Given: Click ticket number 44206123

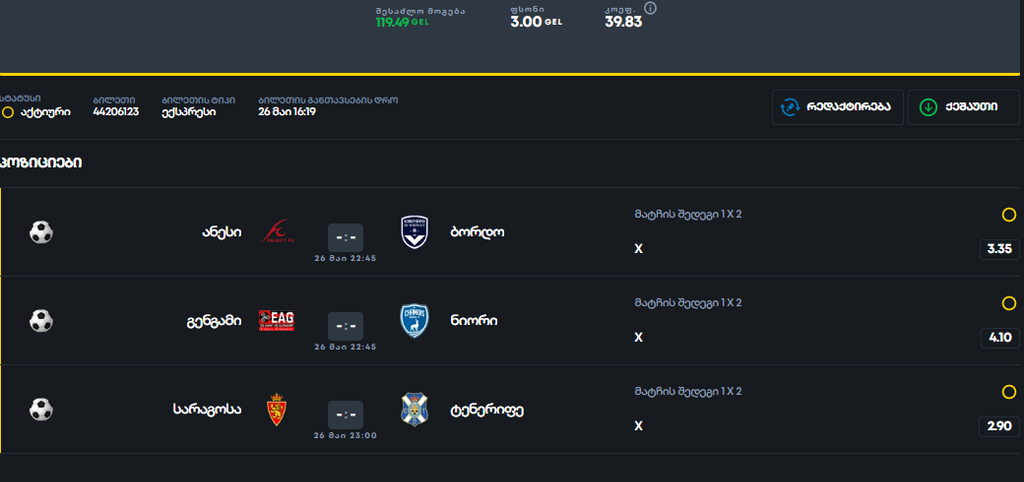Looking at the screenshot, I should click(116, 112).
